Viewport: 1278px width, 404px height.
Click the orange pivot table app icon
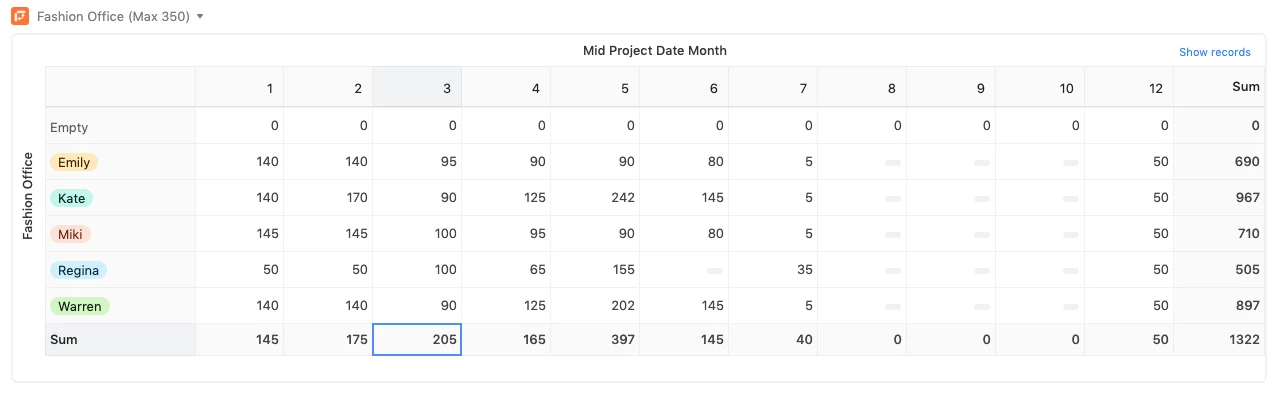20,16
